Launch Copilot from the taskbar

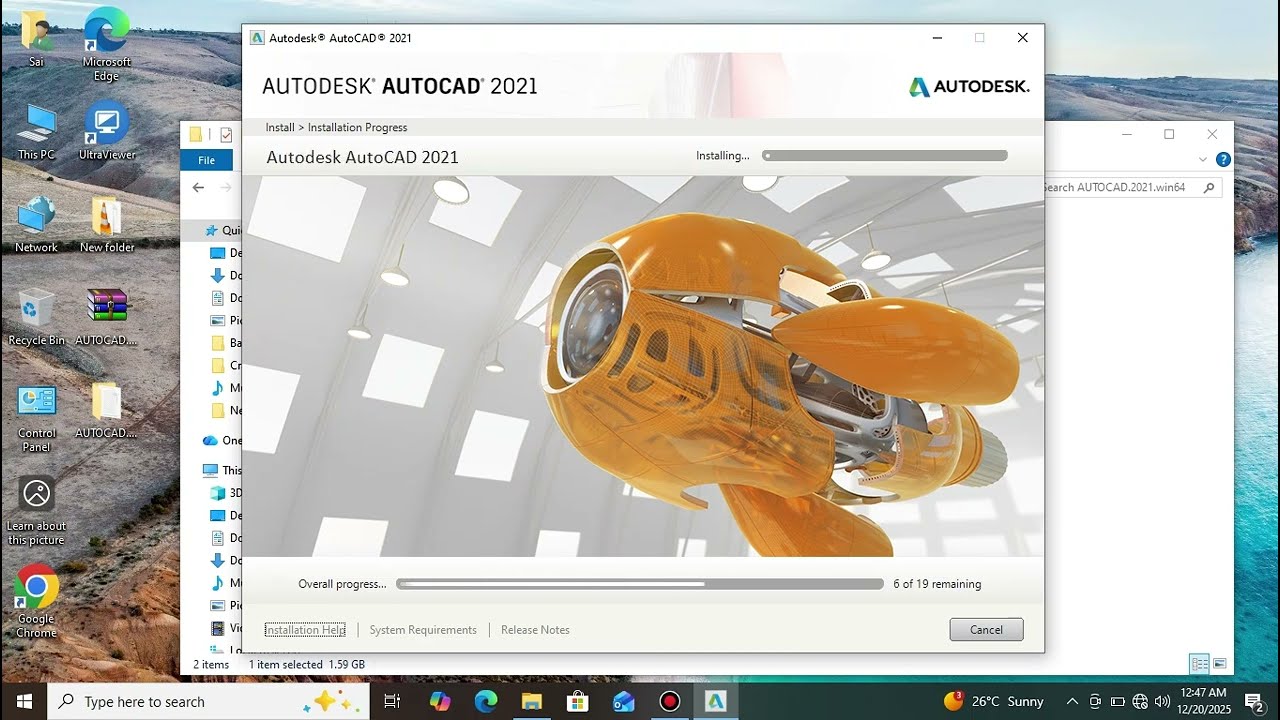pyautogui.click(x=440, y=701)
